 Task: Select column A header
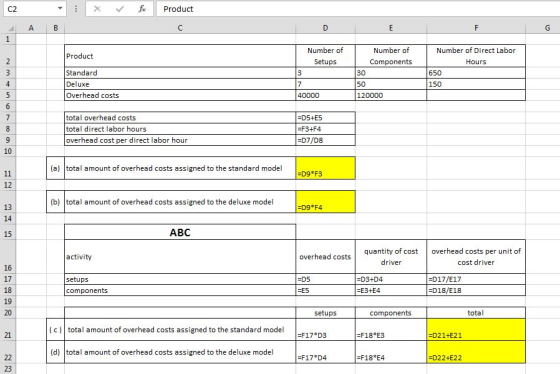point(31,28)
